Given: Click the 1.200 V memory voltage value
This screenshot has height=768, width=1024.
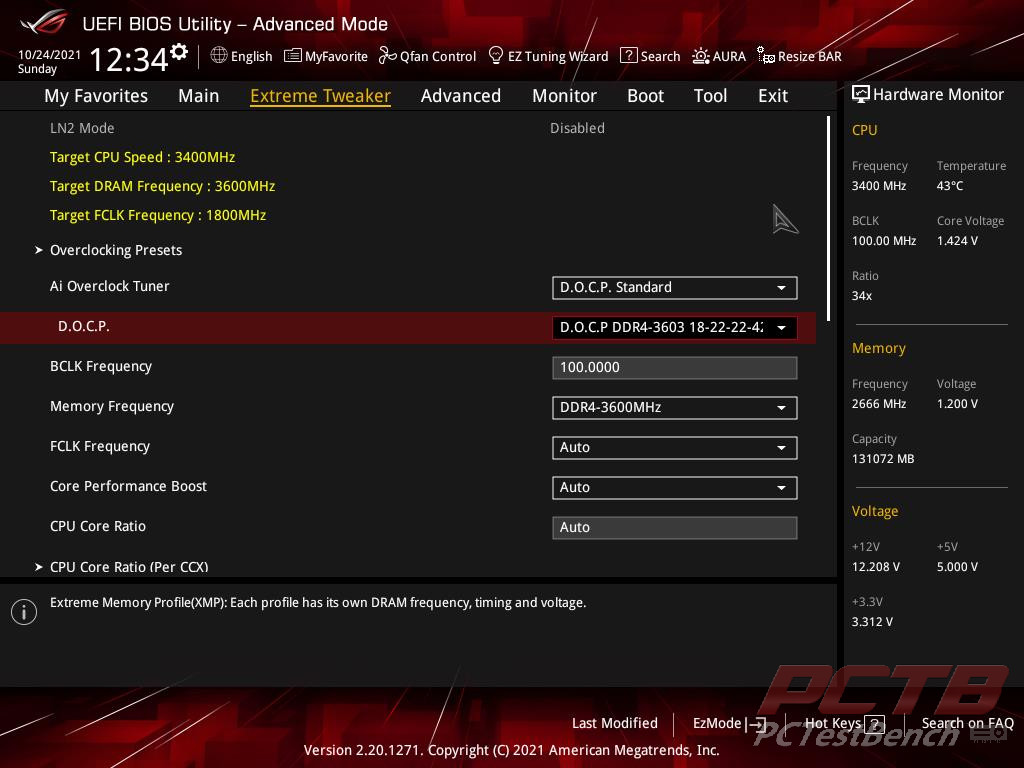Looking at the screenshot, I should 957,404.
